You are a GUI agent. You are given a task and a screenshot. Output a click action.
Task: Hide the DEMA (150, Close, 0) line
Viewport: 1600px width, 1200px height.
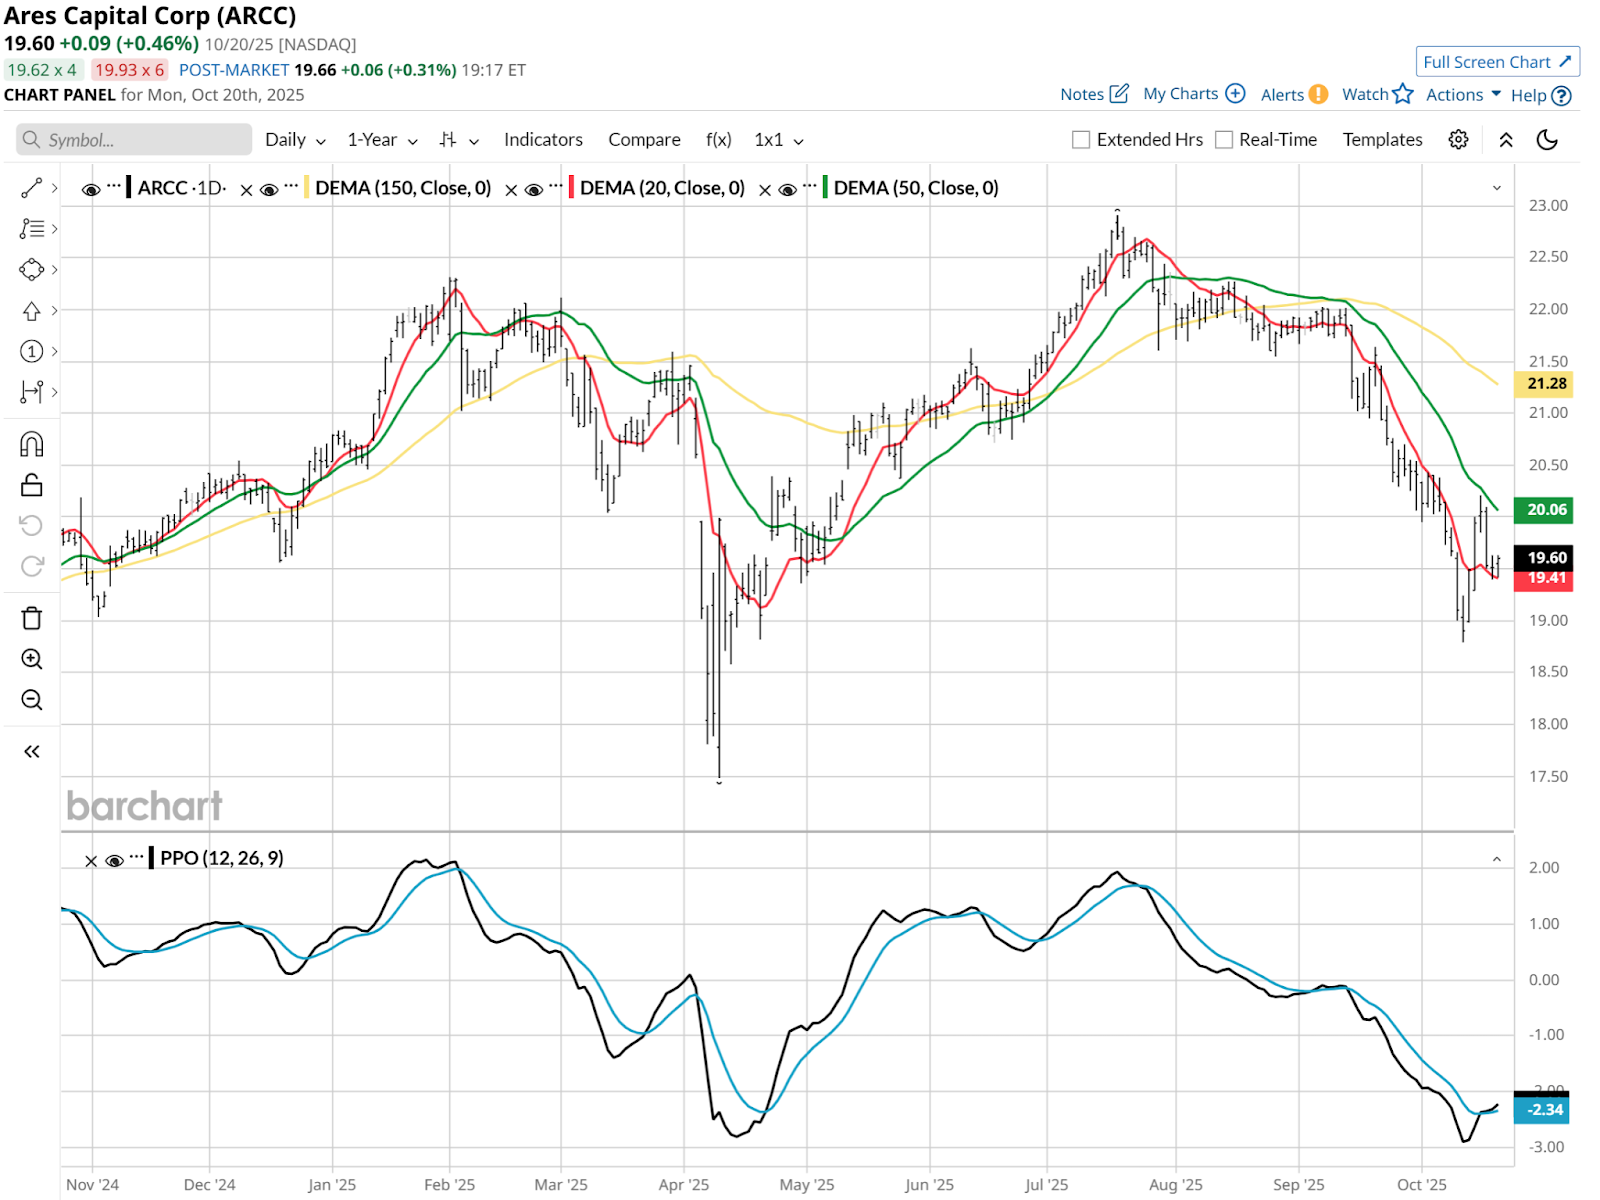(269, 189)
